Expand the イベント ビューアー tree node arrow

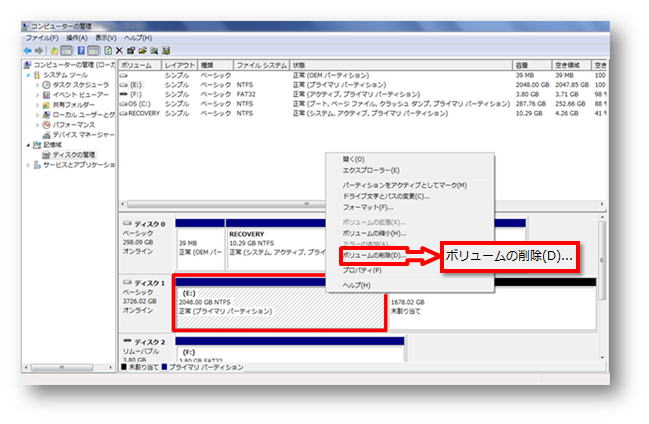pyautogui.click(x=37, y=95)
